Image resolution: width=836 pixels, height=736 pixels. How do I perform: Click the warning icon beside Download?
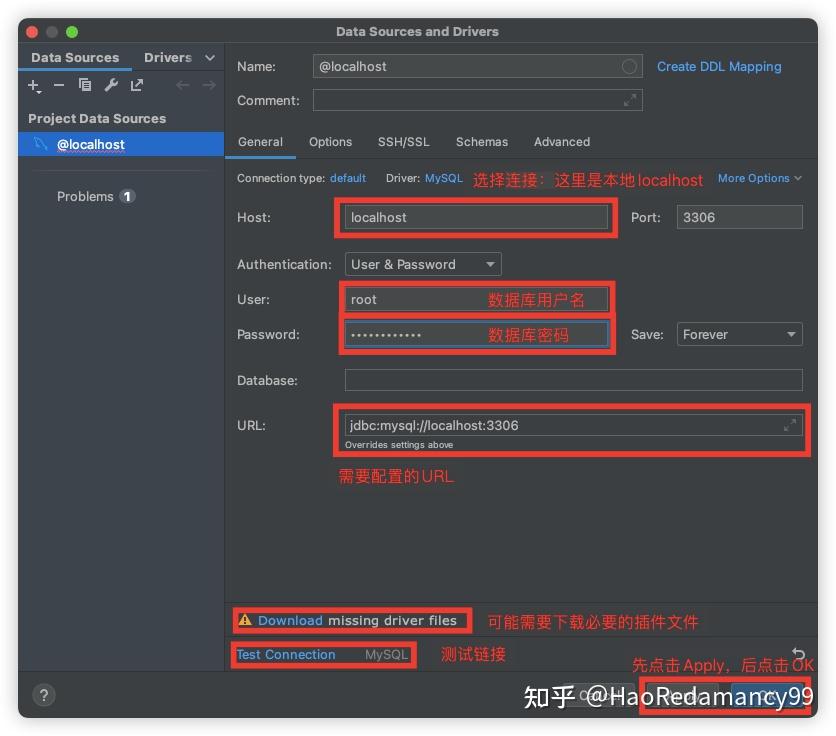(245, 620)
